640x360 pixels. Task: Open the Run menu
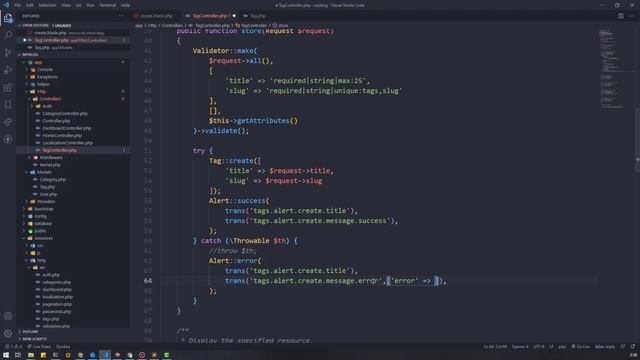(90, 5)
